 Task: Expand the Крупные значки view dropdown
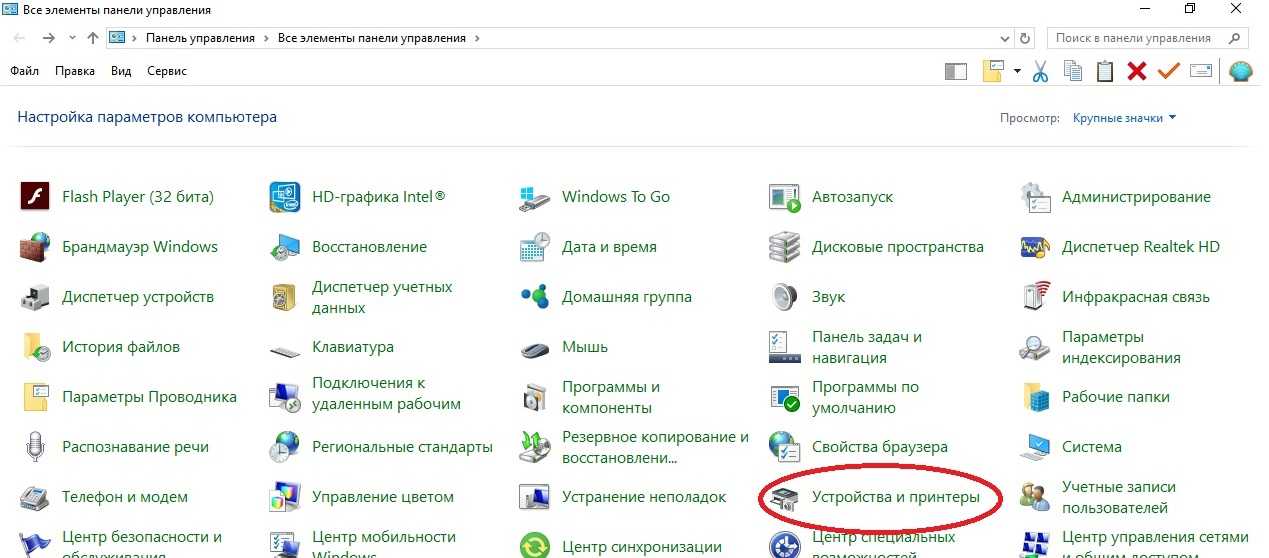(x=1125, y=117)
